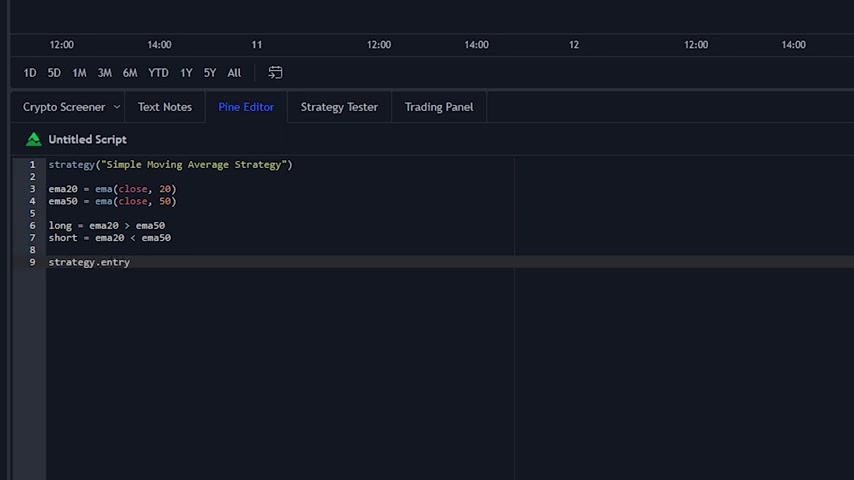Click line number 5 in the gutter
Viewport: 854px width, 480px height.
coord(32,214)
